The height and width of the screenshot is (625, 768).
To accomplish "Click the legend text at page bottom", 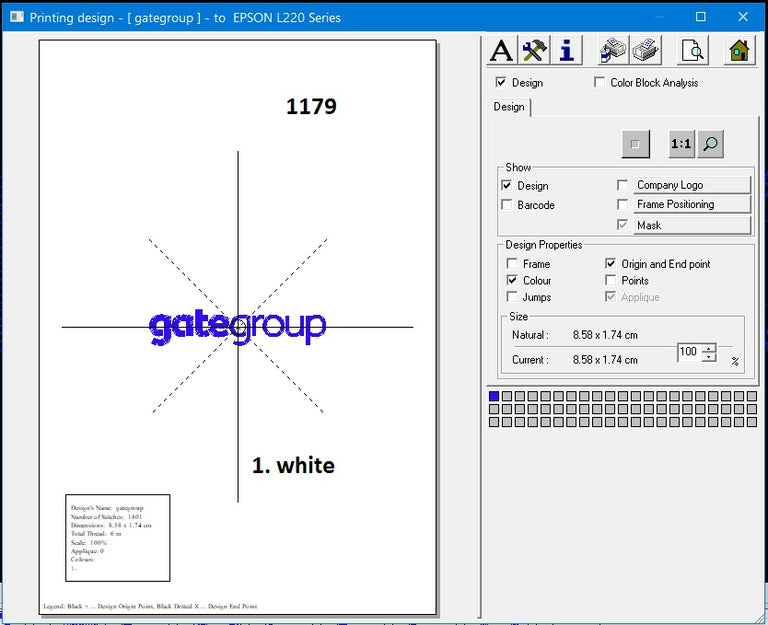I will (x=150, y=606).
